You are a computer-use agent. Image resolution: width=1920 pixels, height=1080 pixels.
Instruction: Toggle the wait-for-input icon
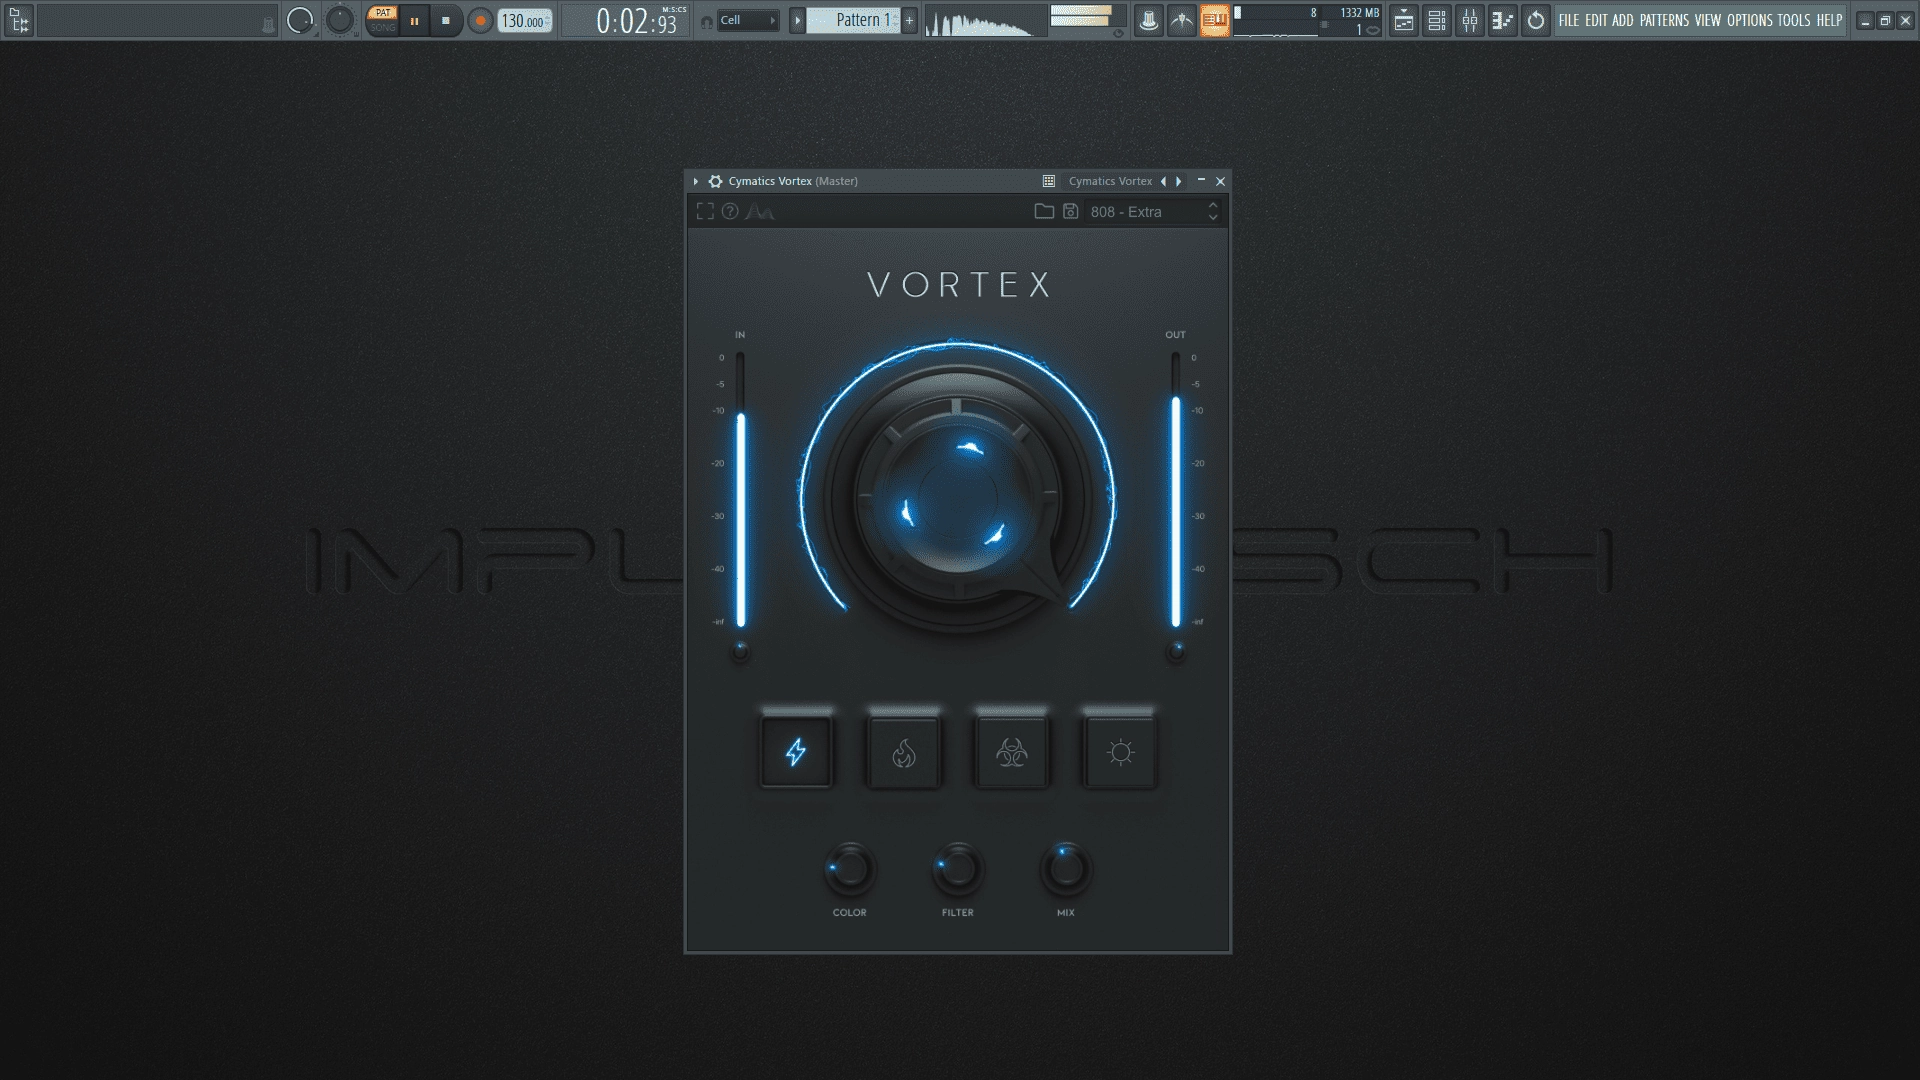click(x=1182, y=20)
